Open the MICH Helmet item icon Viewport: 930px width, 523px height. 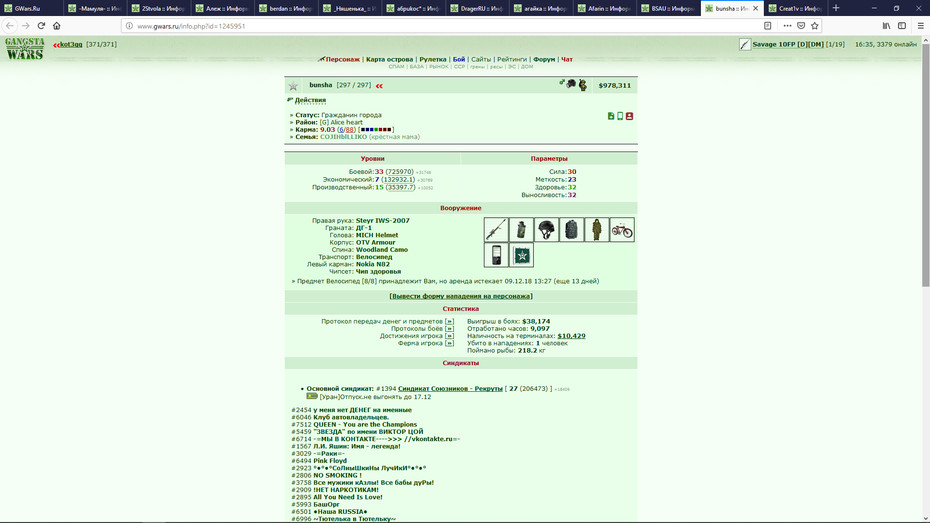(x=546, y=229)
